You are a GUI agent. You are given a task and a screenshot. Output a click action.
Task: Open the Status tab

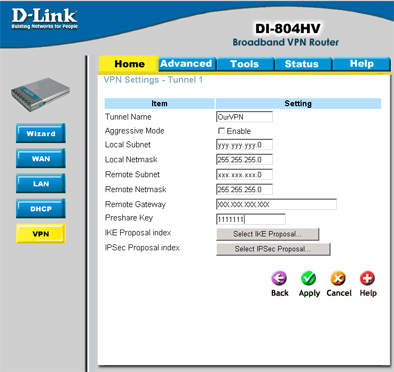tap(302, 64)
